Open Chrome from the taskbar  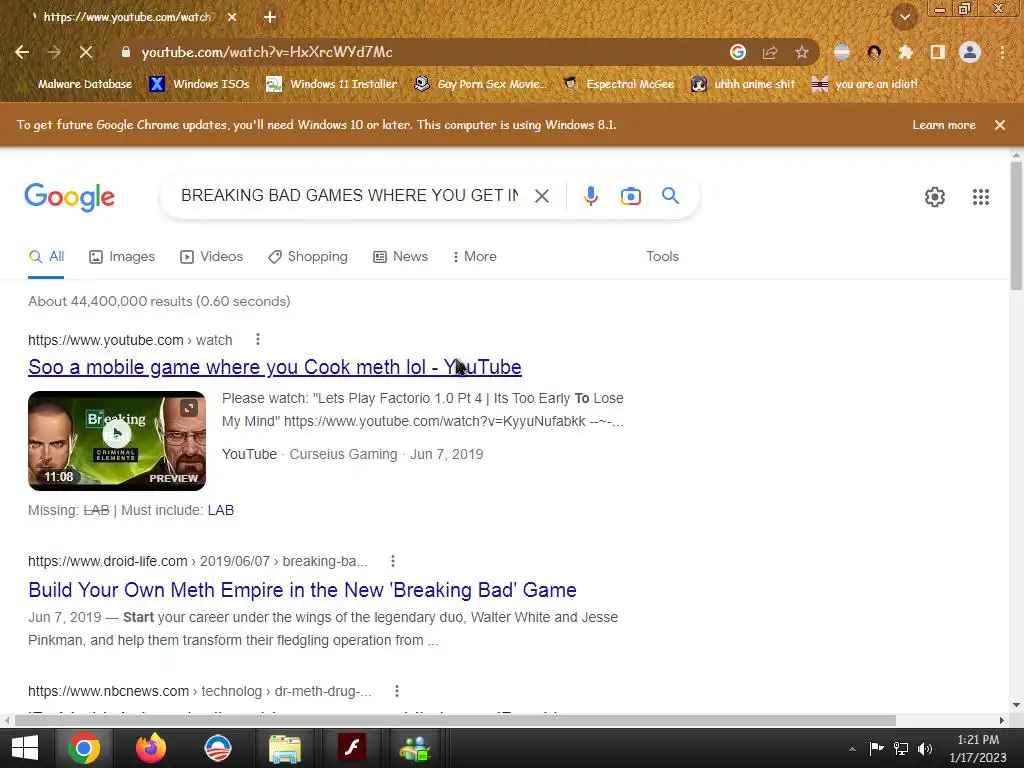point(84,748)
